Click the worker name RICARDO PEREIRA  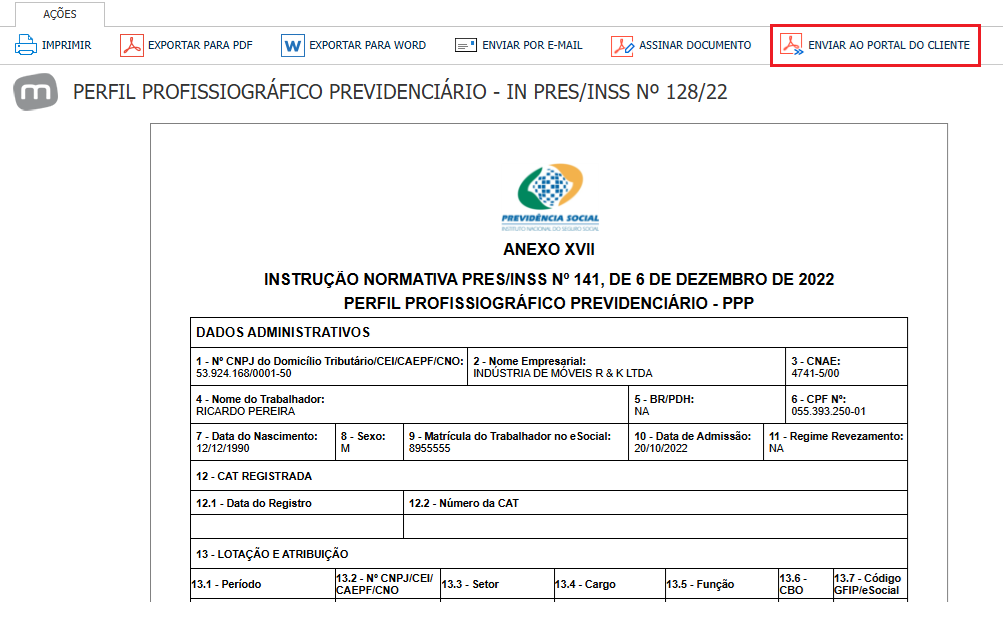246,411
